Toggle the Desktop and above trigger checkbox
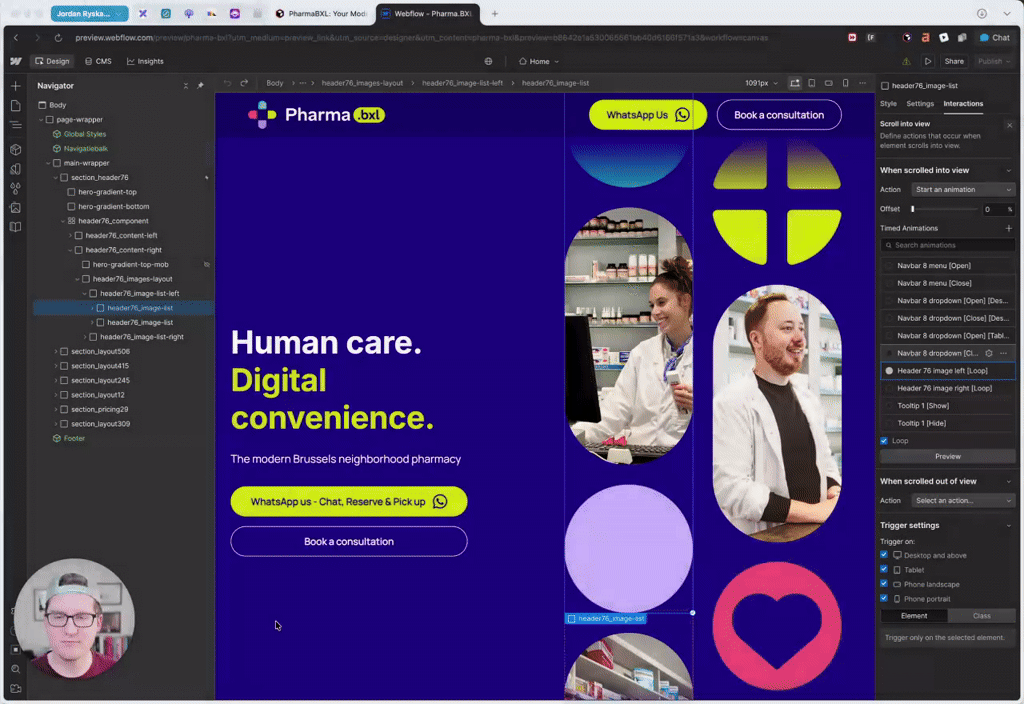Image resolution: width=1024 pixels, height=704 pixels. [x=884, y=555]
